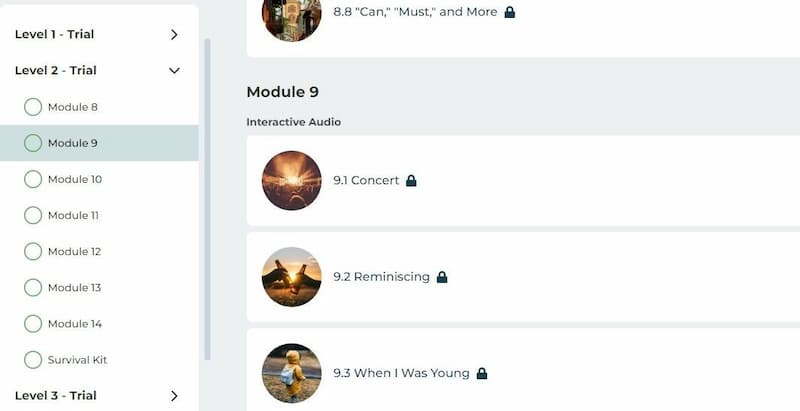Image resolution: width=800 pixels, height=411 pixels.
Task: Click the lock icon after 9.3 When I Was Young
Action: point(482,373)
